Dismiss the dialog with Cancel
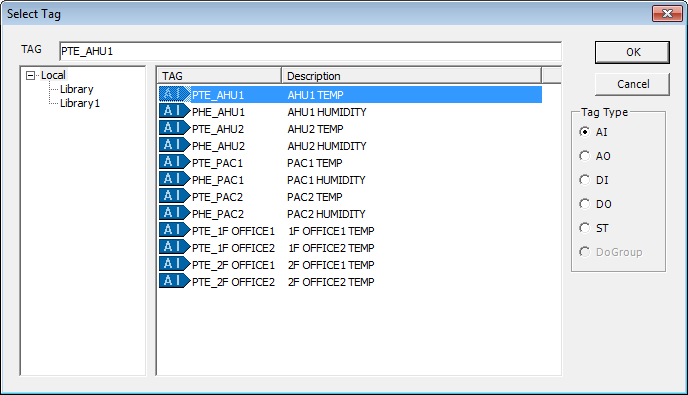Screen dimensions: 688x395 tap(632, 84)
